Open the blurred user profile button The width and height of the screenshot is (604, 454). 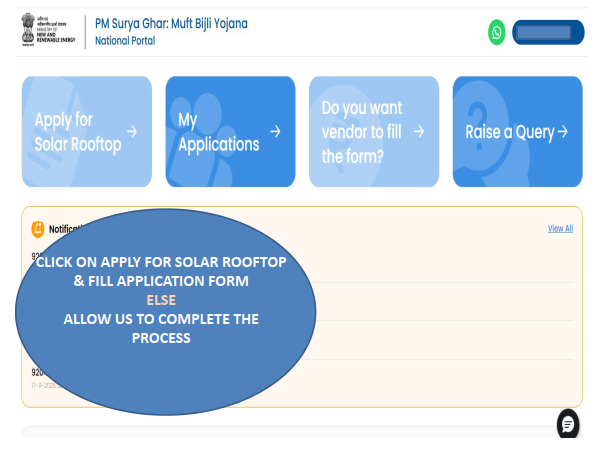tap(548, 32)
